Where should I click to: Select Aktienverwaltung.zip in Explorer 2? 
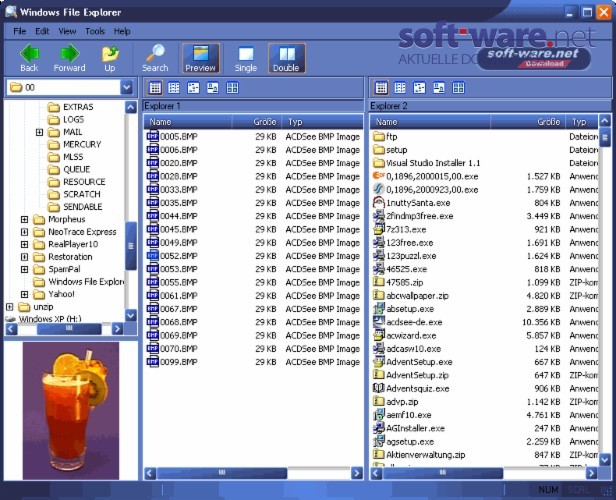[419, 455]
